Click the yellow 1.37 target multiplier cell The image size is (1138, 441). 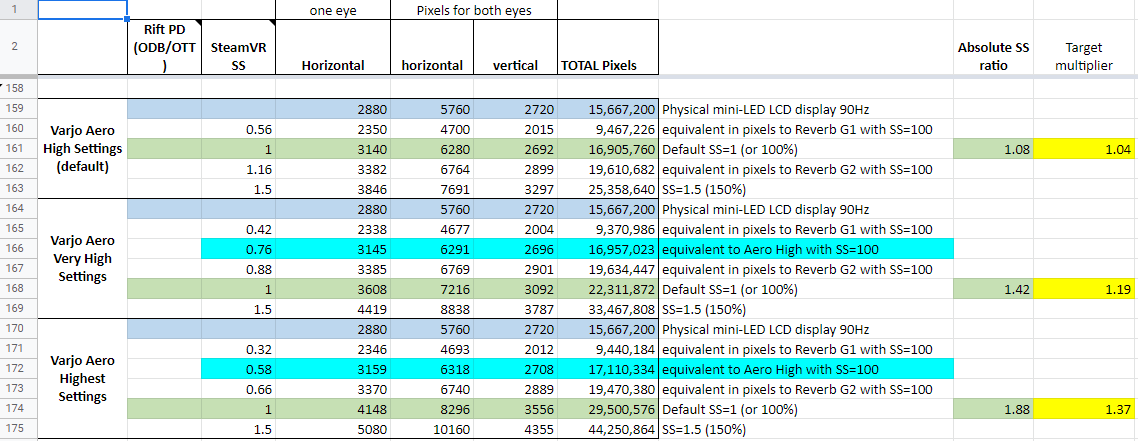(x=1084, y=409)
